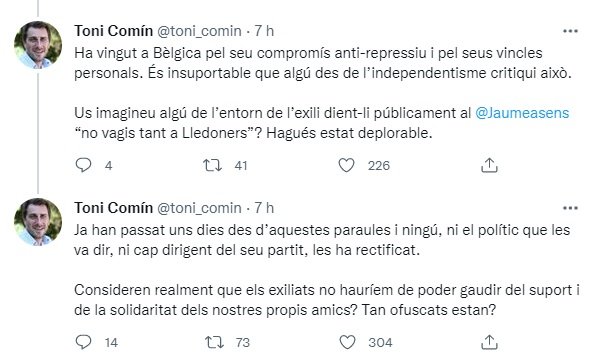This screenshot has height=361, width=592.
Task: Open the @Jaumeasens mention link
Action: (522, 113)
